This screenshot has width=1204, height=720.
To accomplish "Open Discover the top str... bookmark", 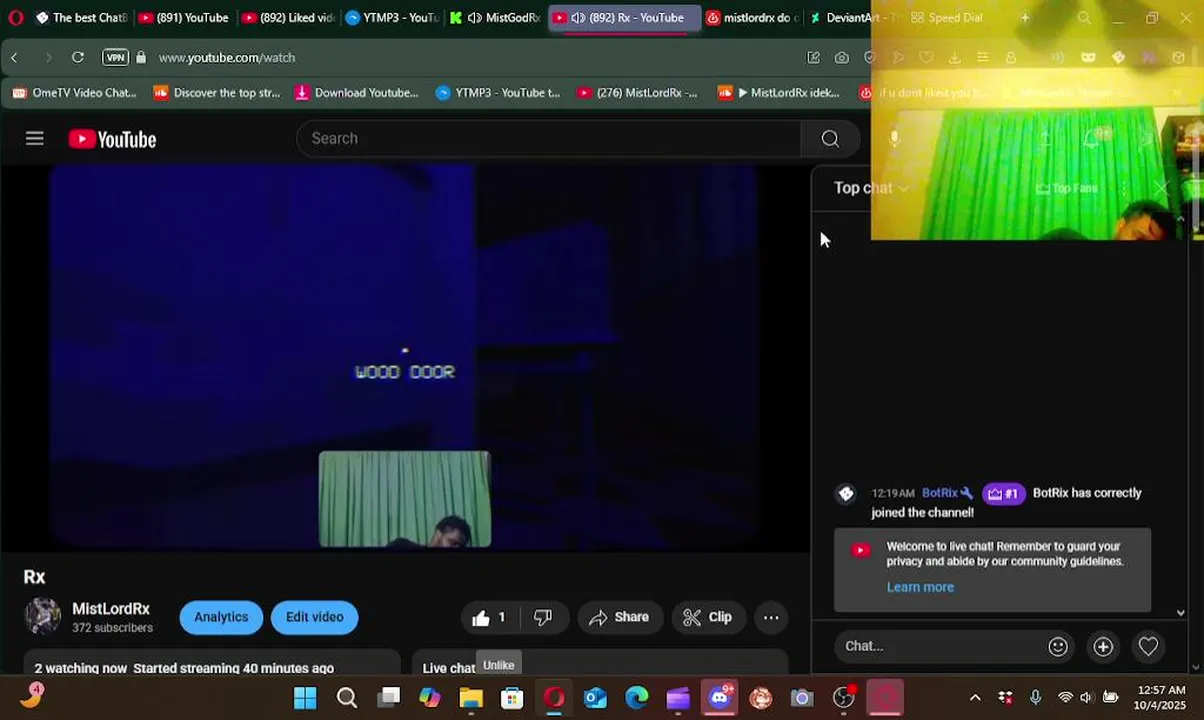I will (217, 93).
